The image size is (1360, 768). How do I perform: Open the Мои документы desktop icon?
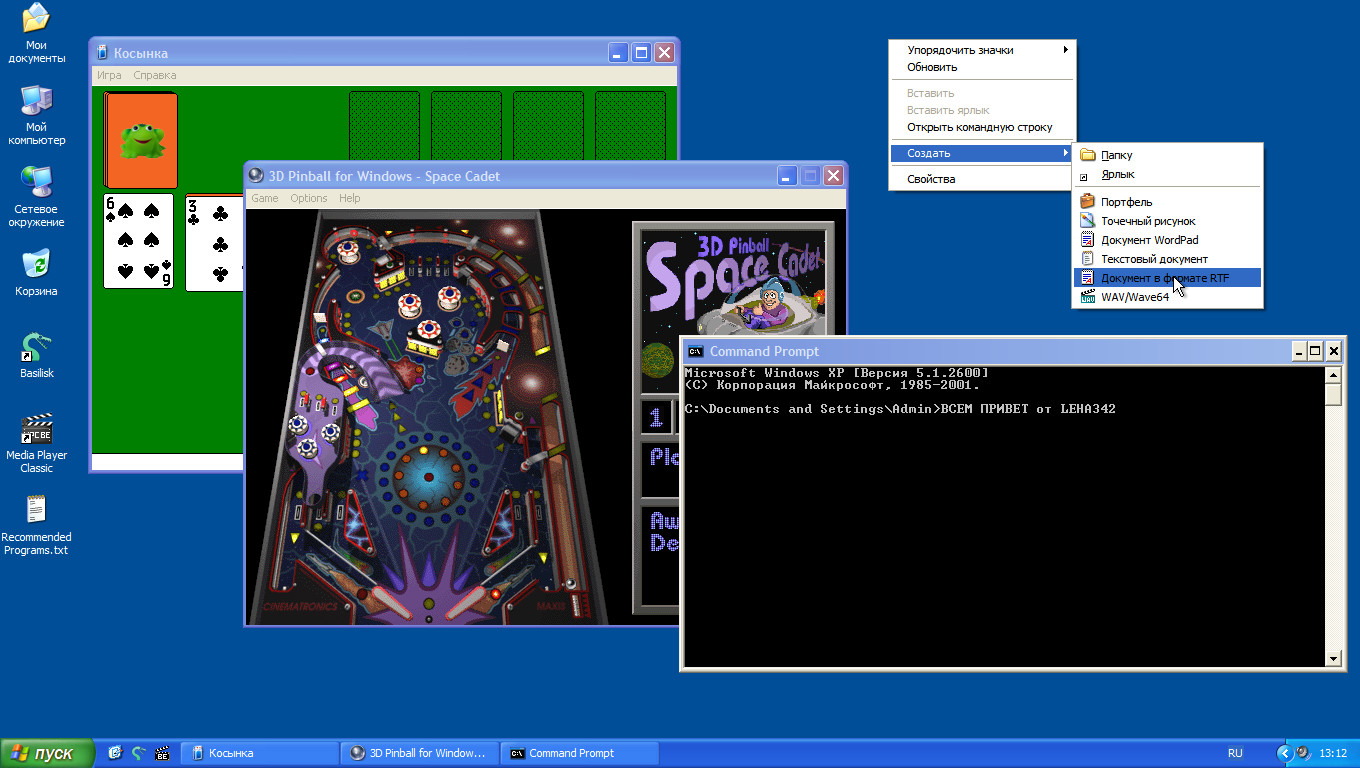tap(36, 32)
